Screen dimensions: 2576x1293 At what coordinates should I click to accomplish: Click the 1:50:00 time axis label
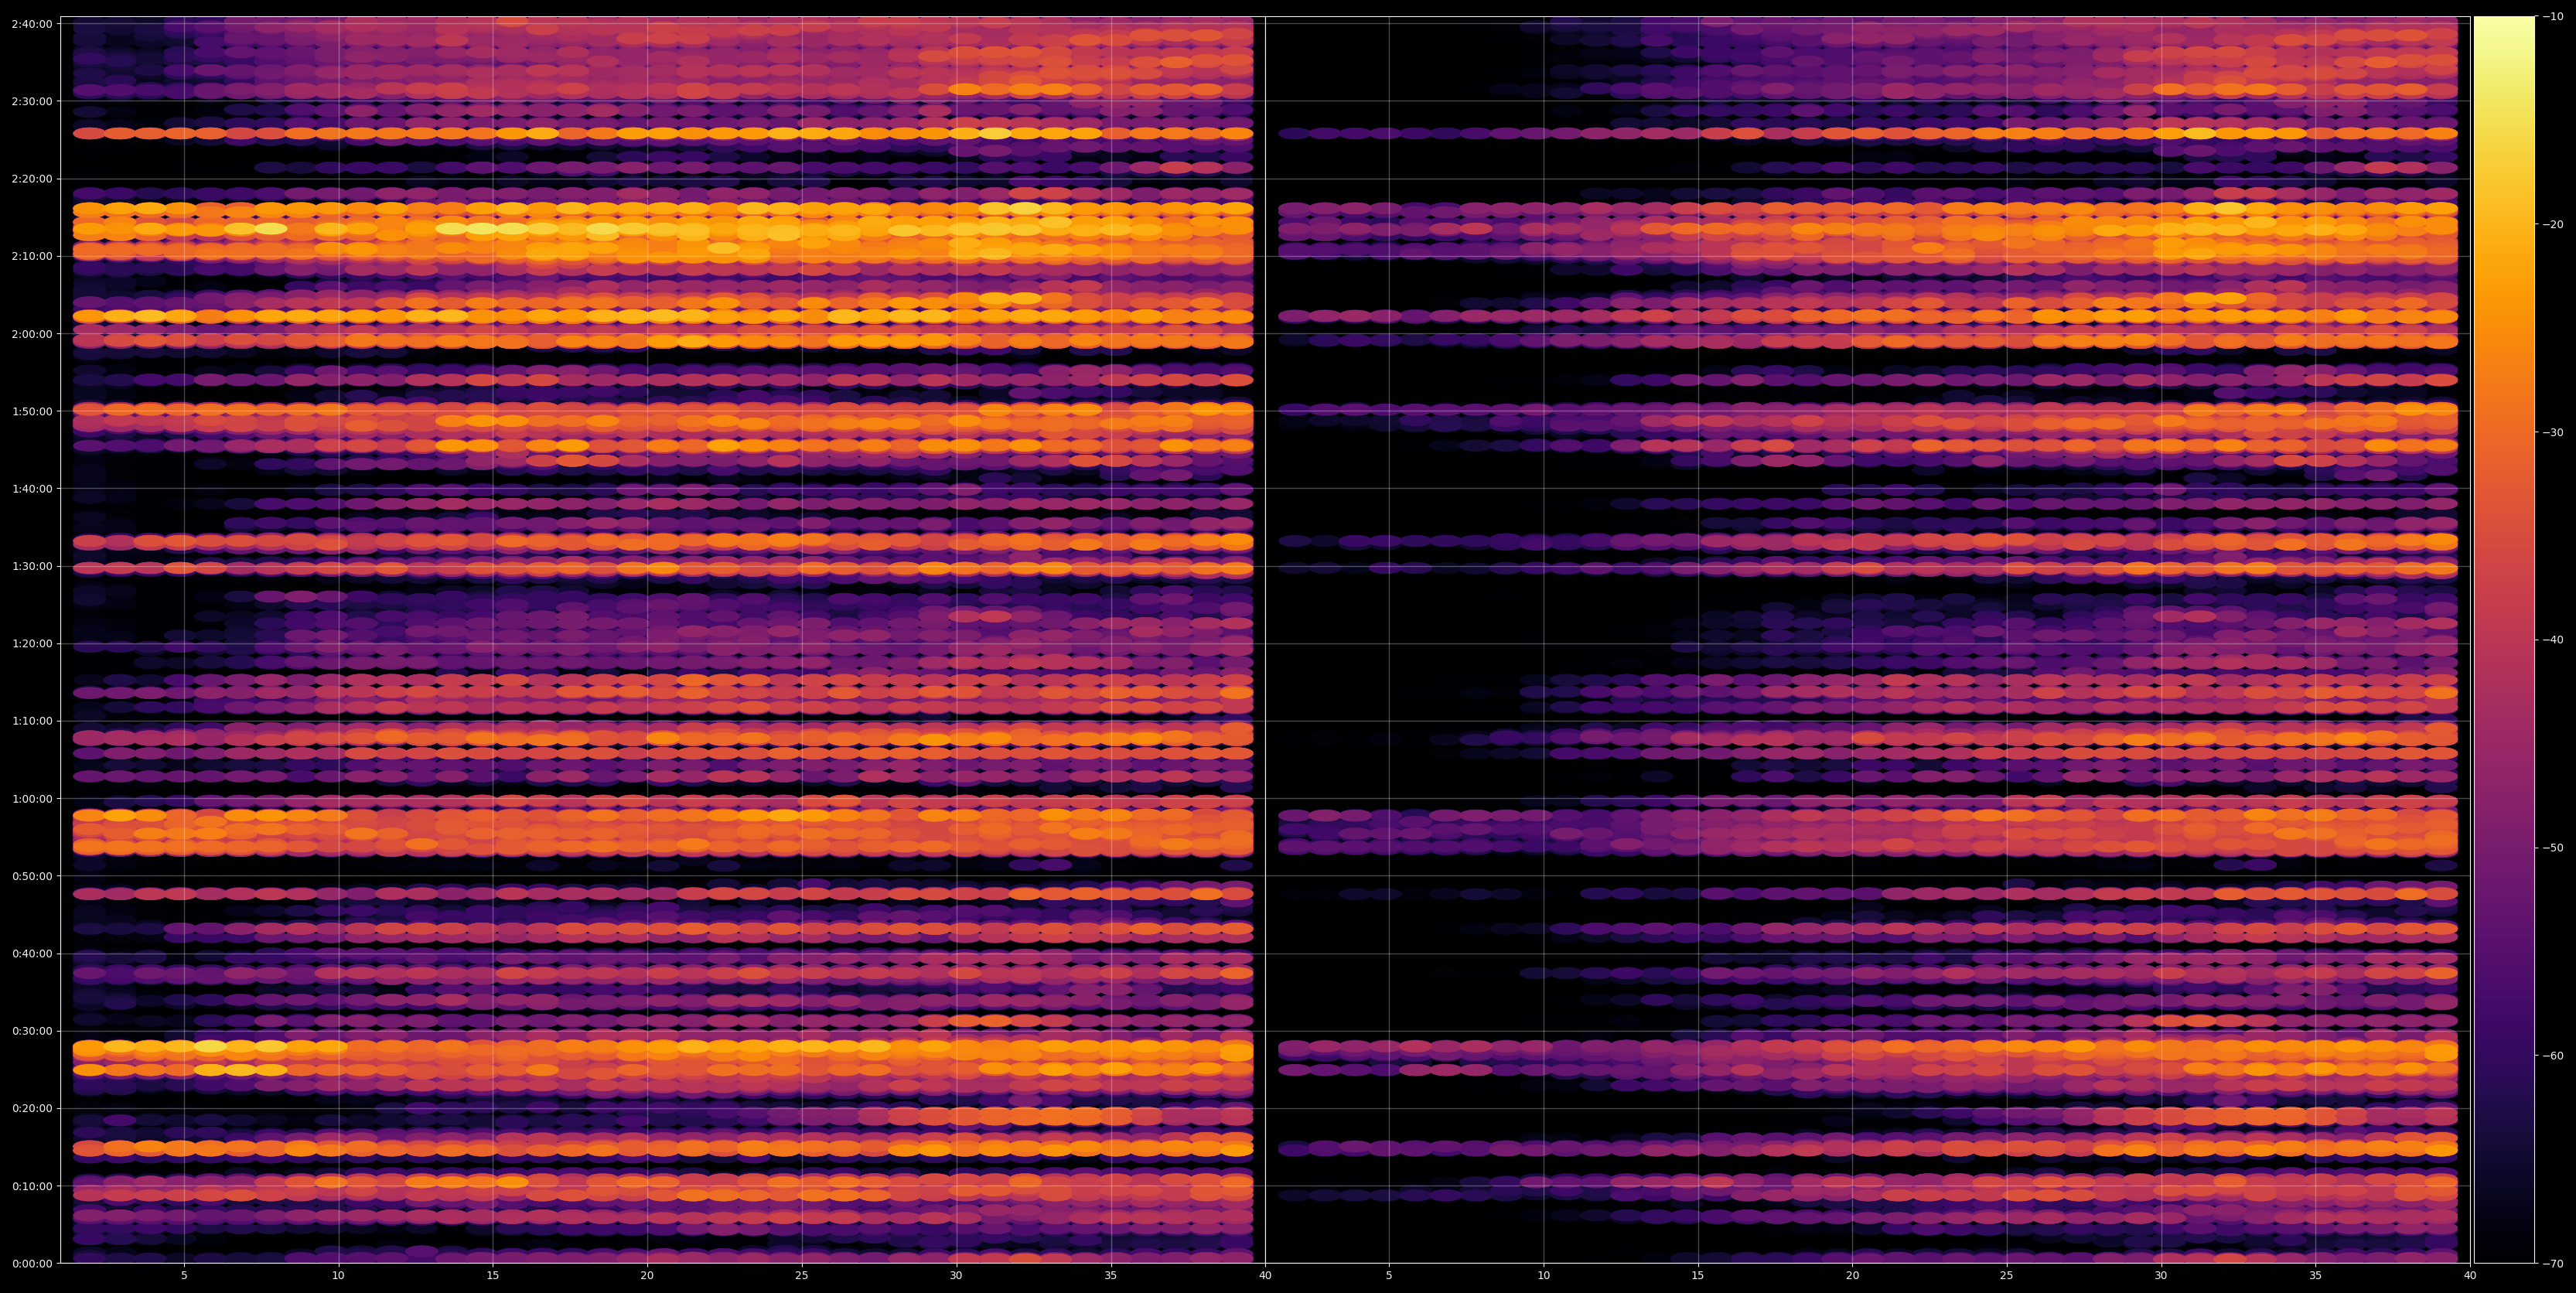point(32,411)
